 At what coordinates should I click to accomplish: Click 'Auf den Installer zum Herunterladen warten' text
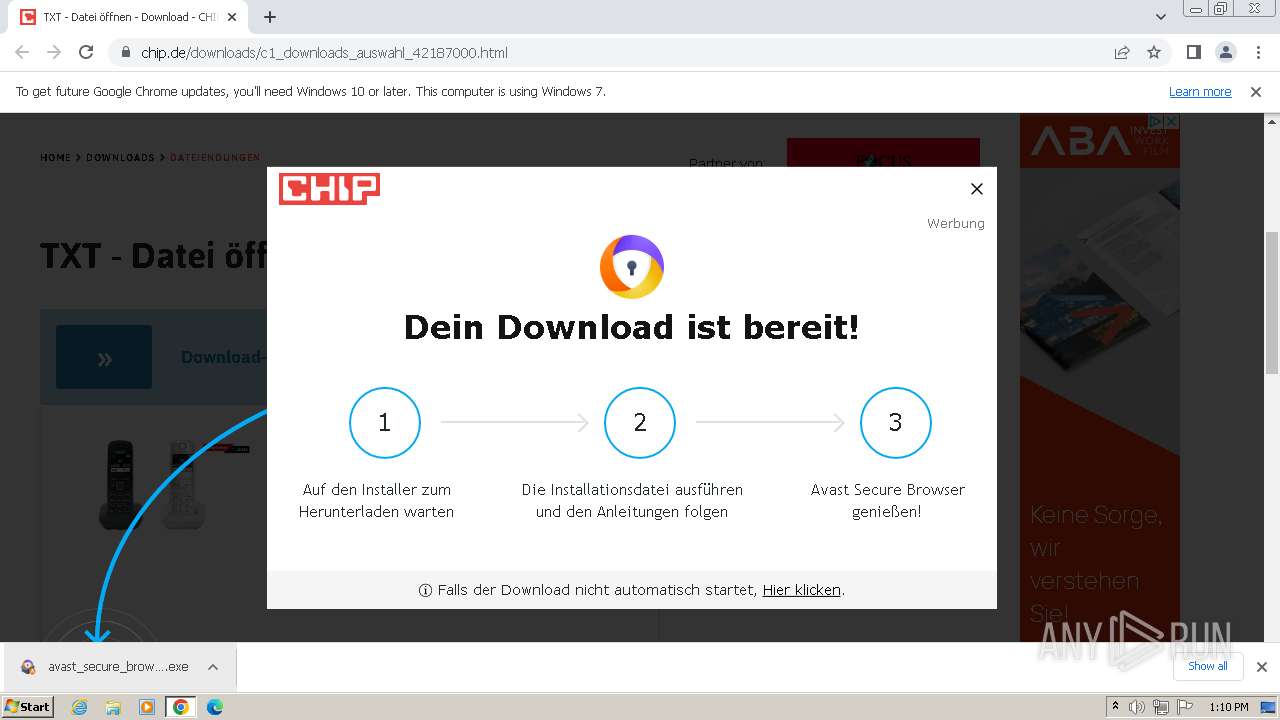(376, 500)
